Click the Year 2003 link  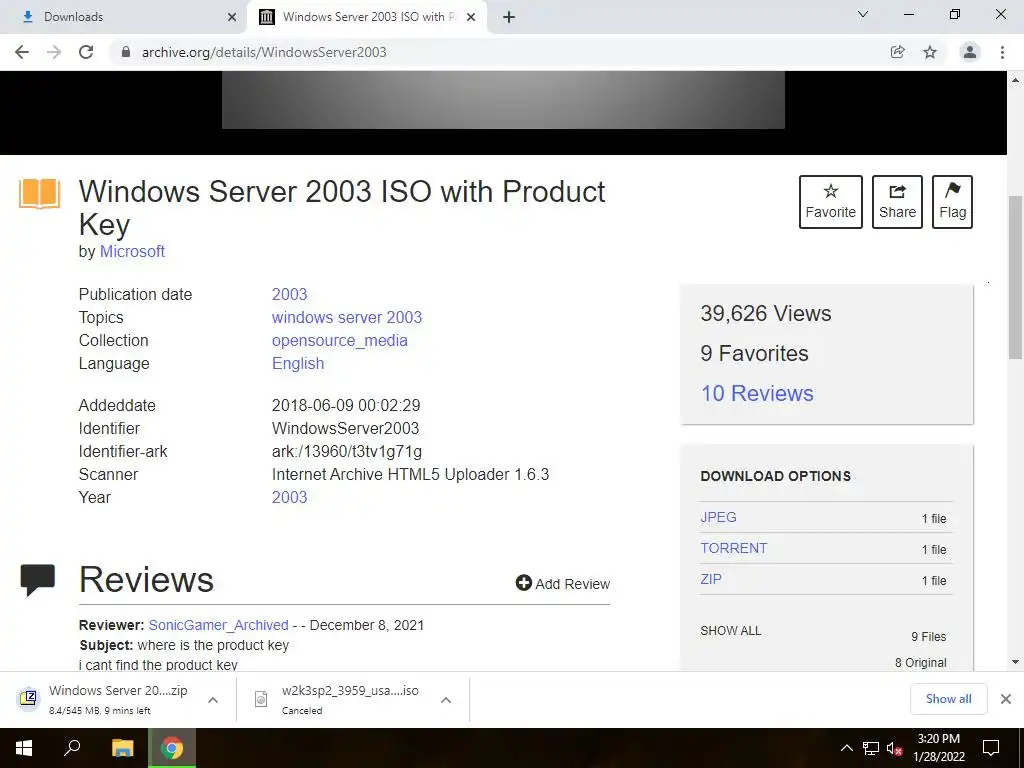[x=289, y=498]
